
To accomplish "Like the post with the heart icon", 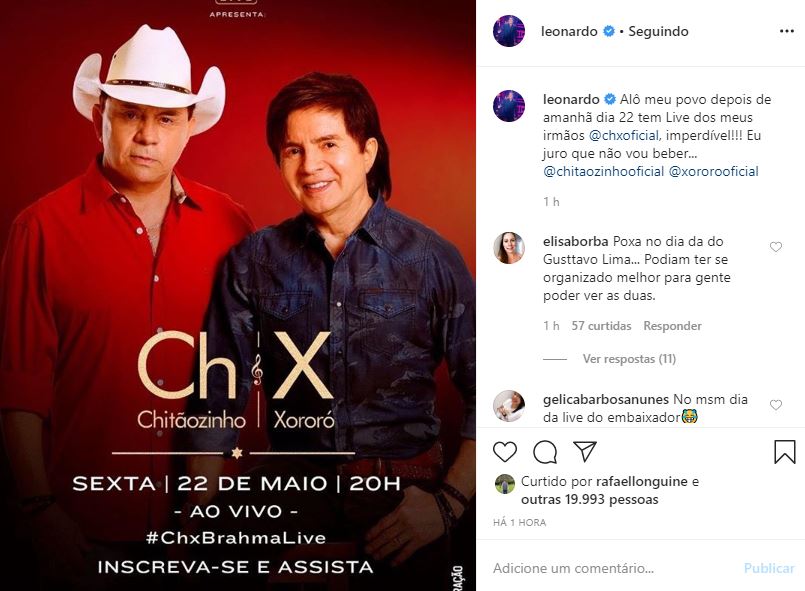I will [505, 452].
